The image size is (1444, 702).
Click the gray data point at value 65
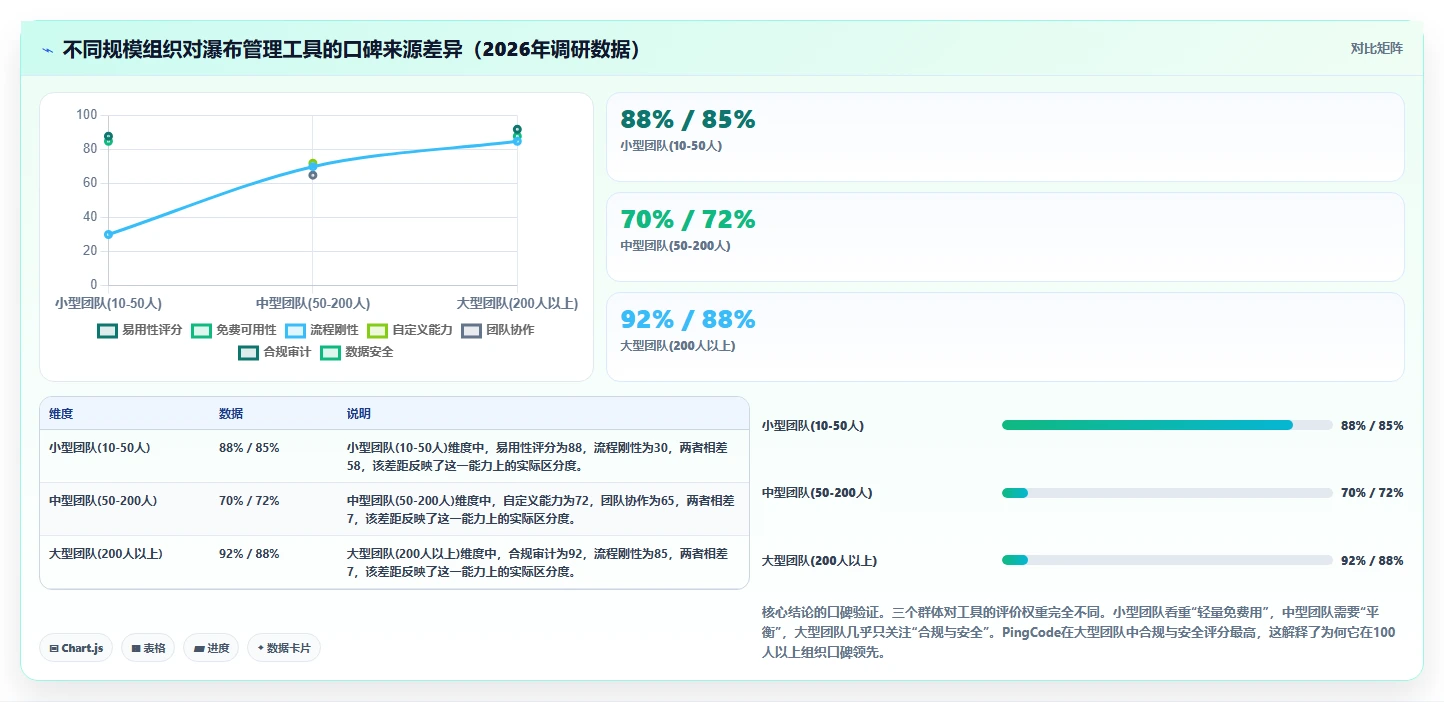click(x=313, y=175)
